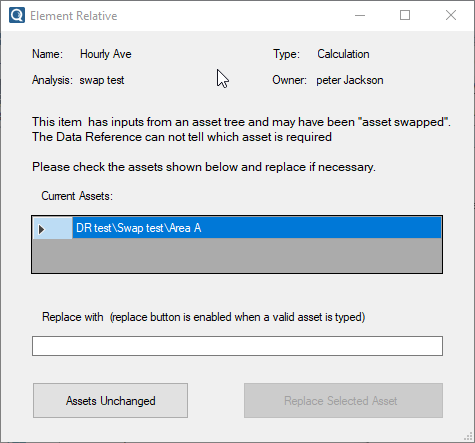Click the Element Relative app icon in title bar
The image size is (475, 443).
(x=17, y=15)
